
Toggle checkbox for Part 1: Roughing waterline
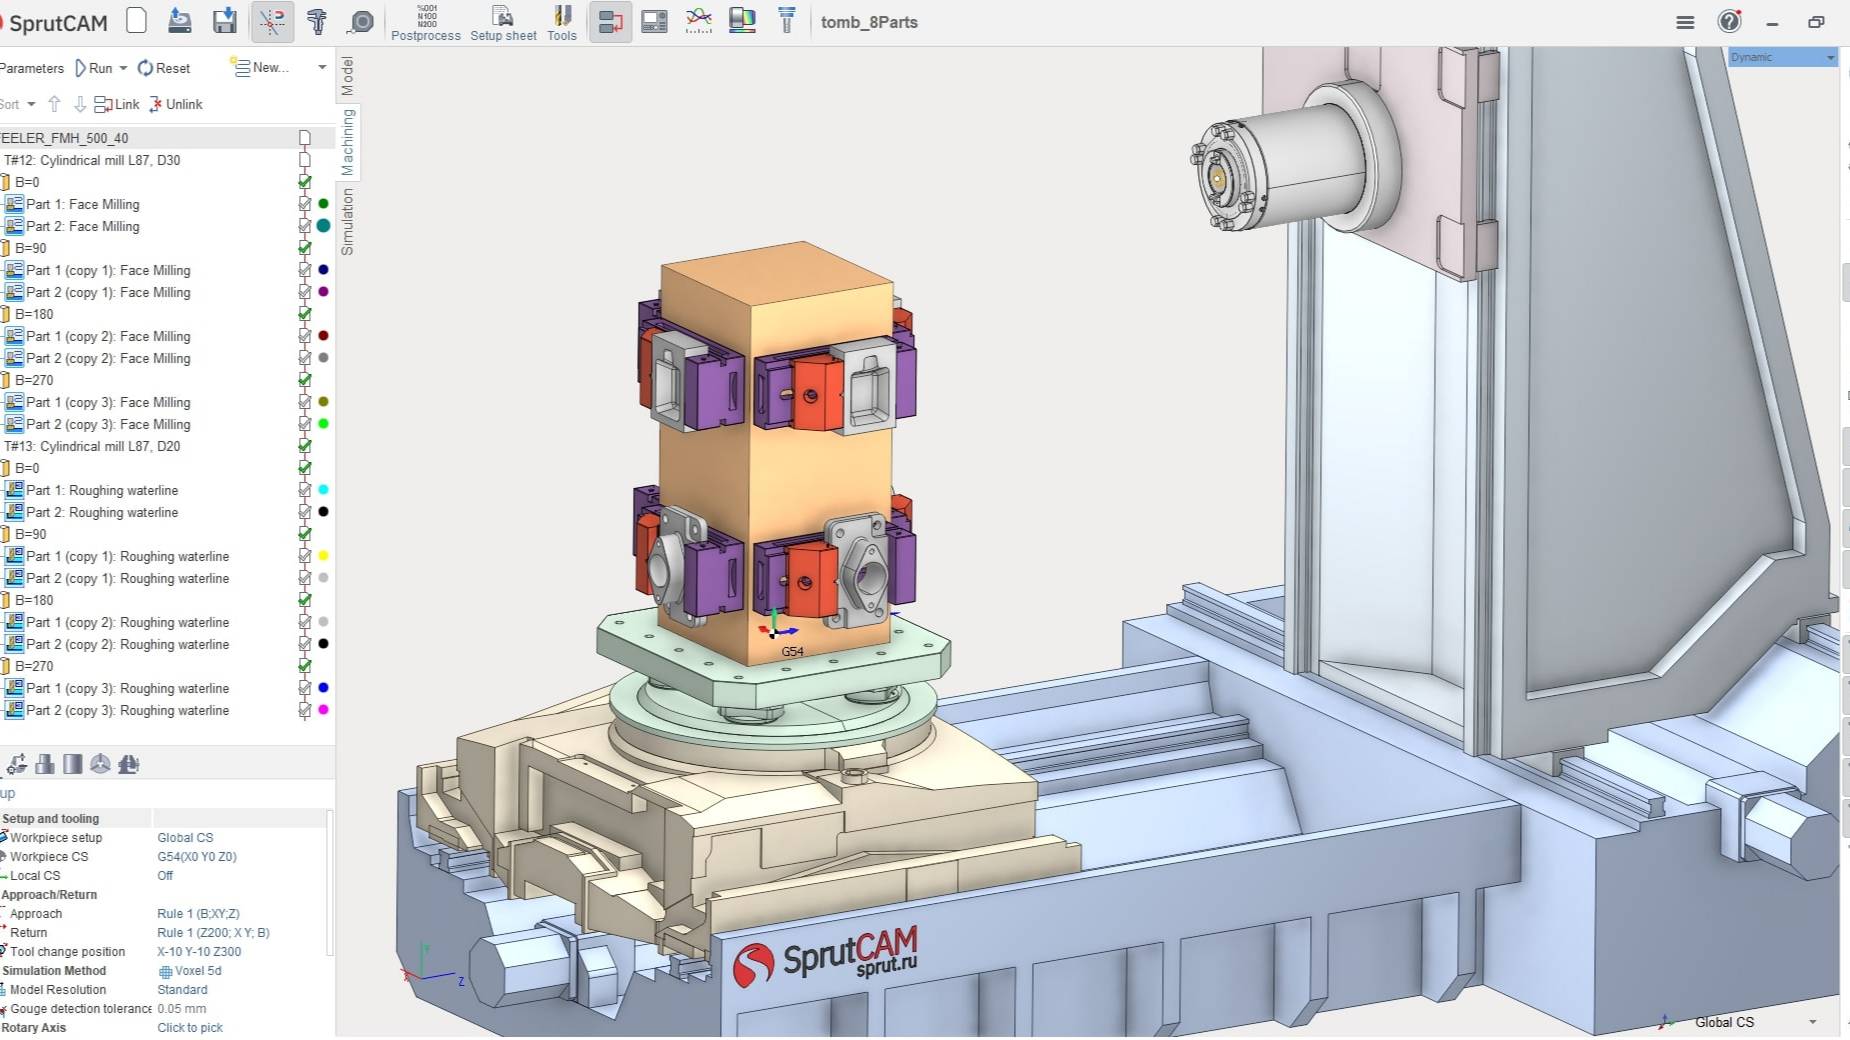pos(305,490)
